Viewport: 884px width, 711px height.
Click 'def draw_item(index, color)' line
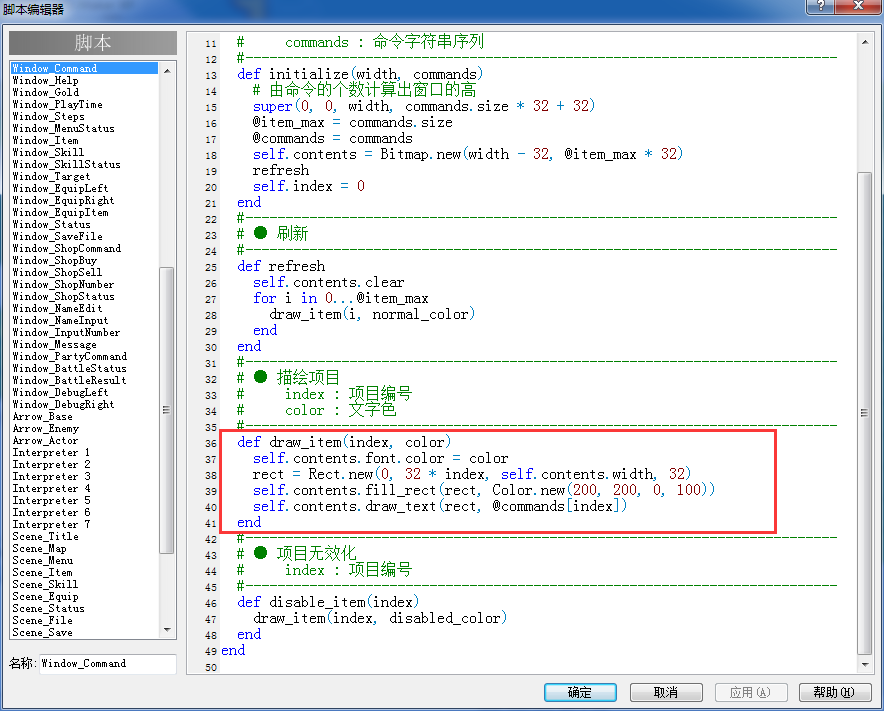[344, 442]
